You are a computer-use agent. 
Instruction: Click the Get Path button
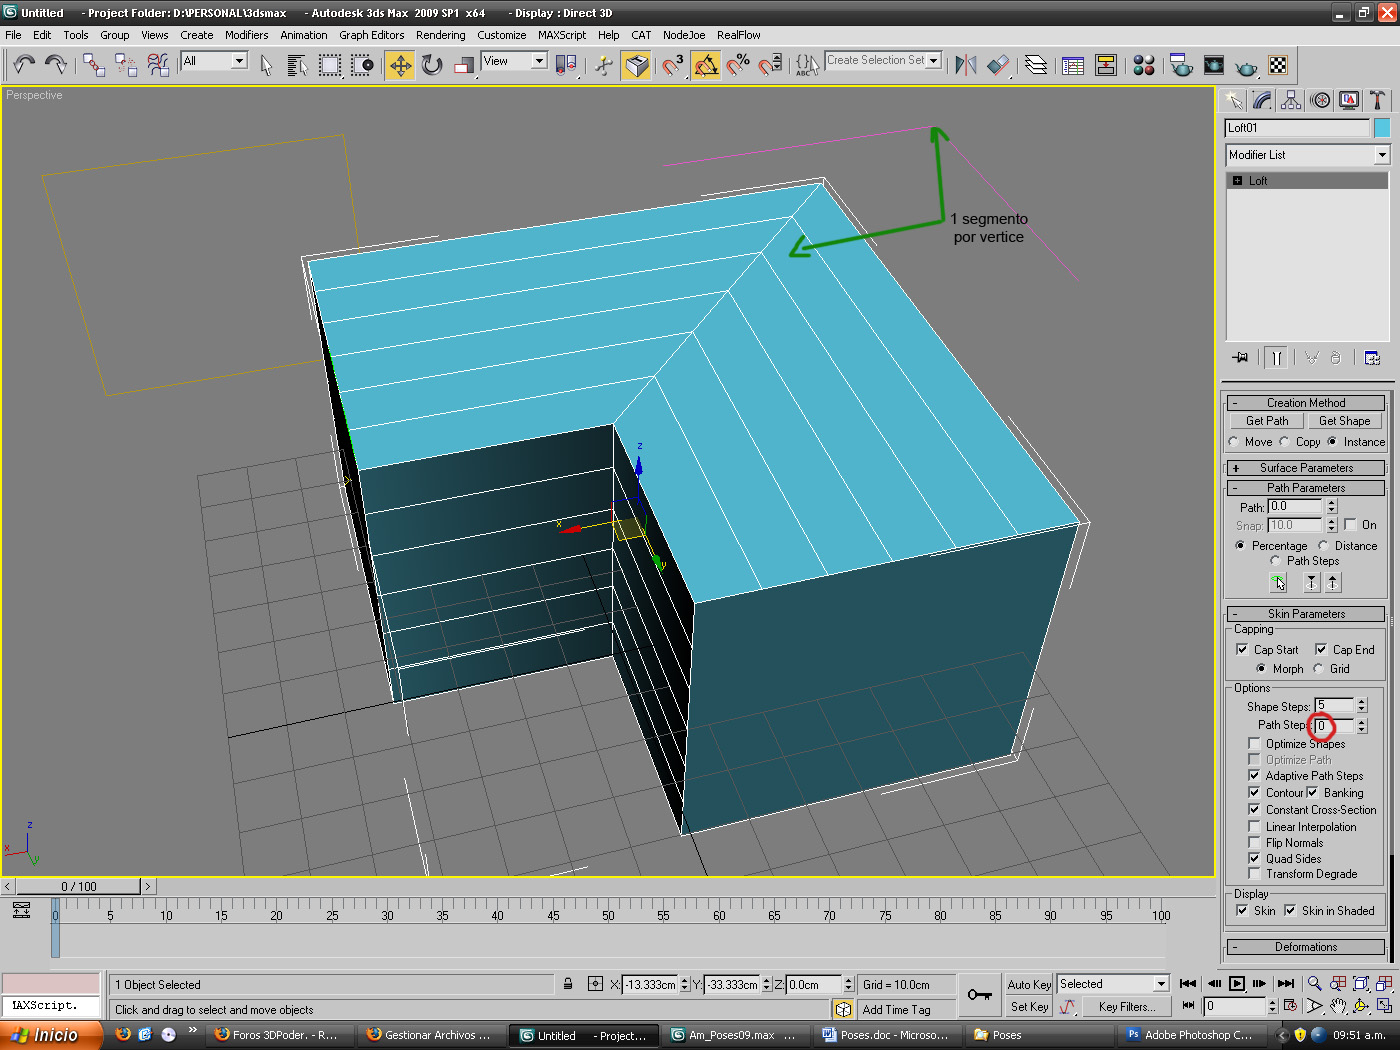(x=1267, y=421)
